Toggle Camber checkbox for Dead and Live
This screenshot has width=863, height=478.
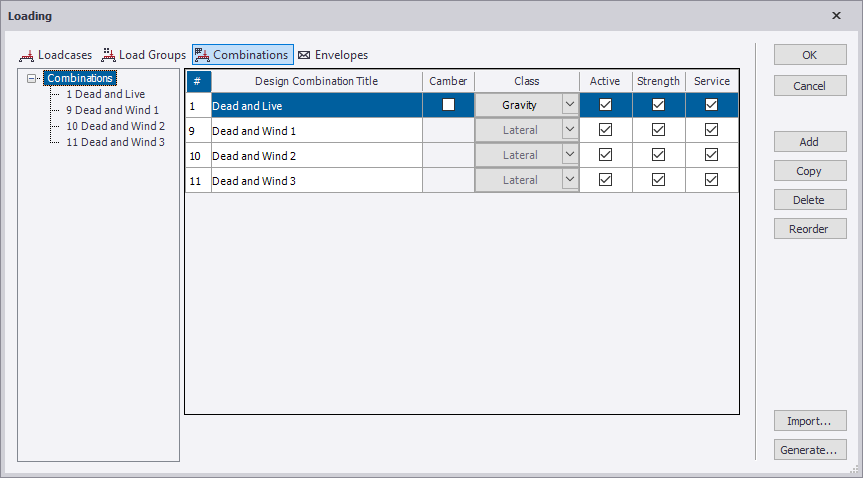449,105
